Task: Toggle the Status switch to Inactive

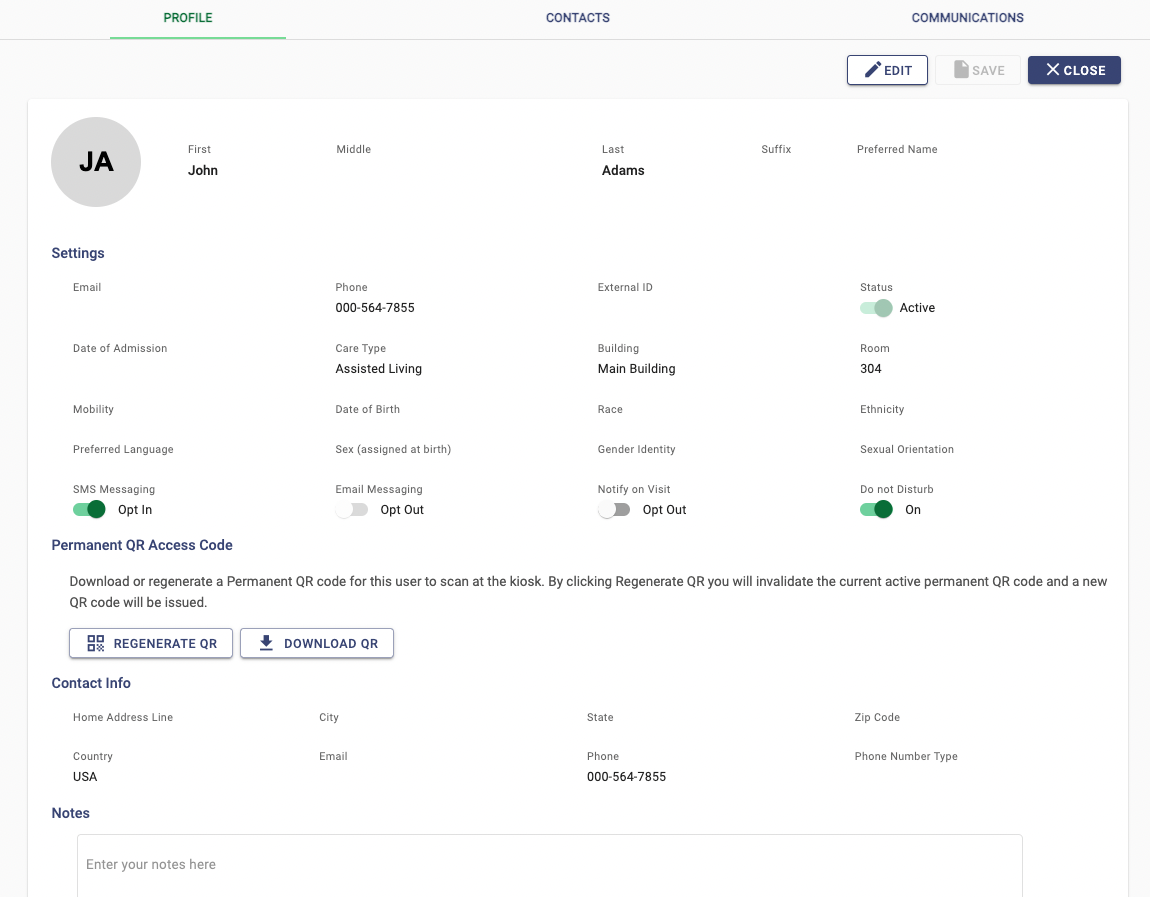Action: [x=876, y=308]
